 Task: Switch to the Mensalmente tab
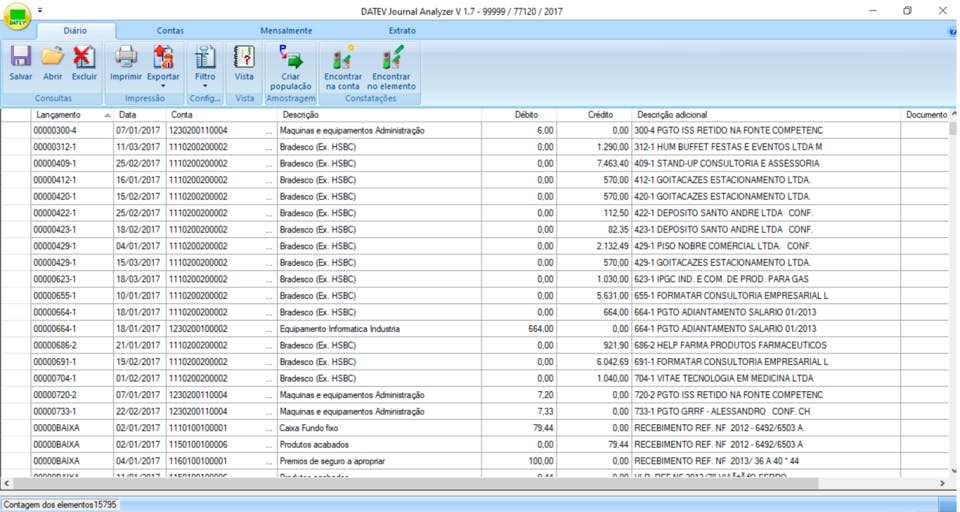click(286, 31)
